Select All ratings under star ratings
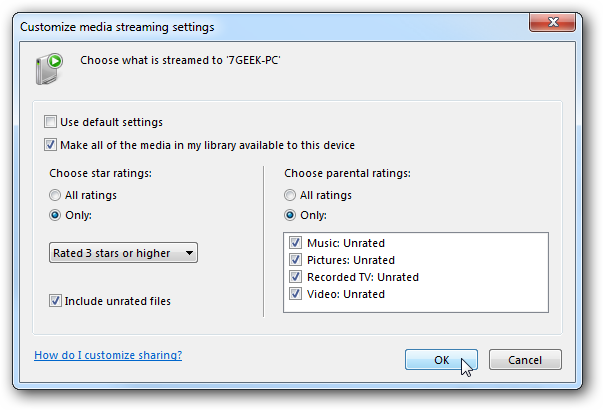Screen dimensions: 603x410 [x=55, y=195]
